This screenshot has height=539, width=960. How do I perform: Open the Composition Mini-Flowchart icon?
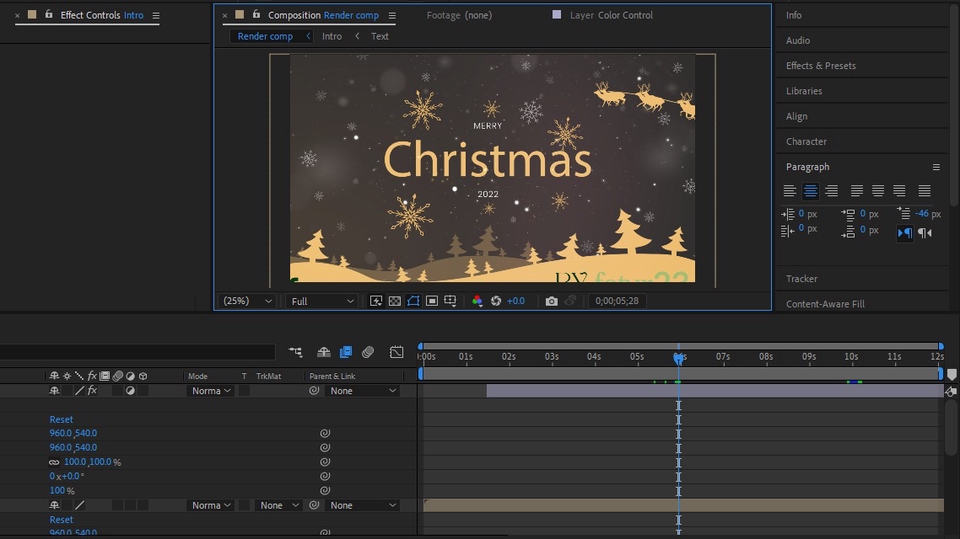296,352
